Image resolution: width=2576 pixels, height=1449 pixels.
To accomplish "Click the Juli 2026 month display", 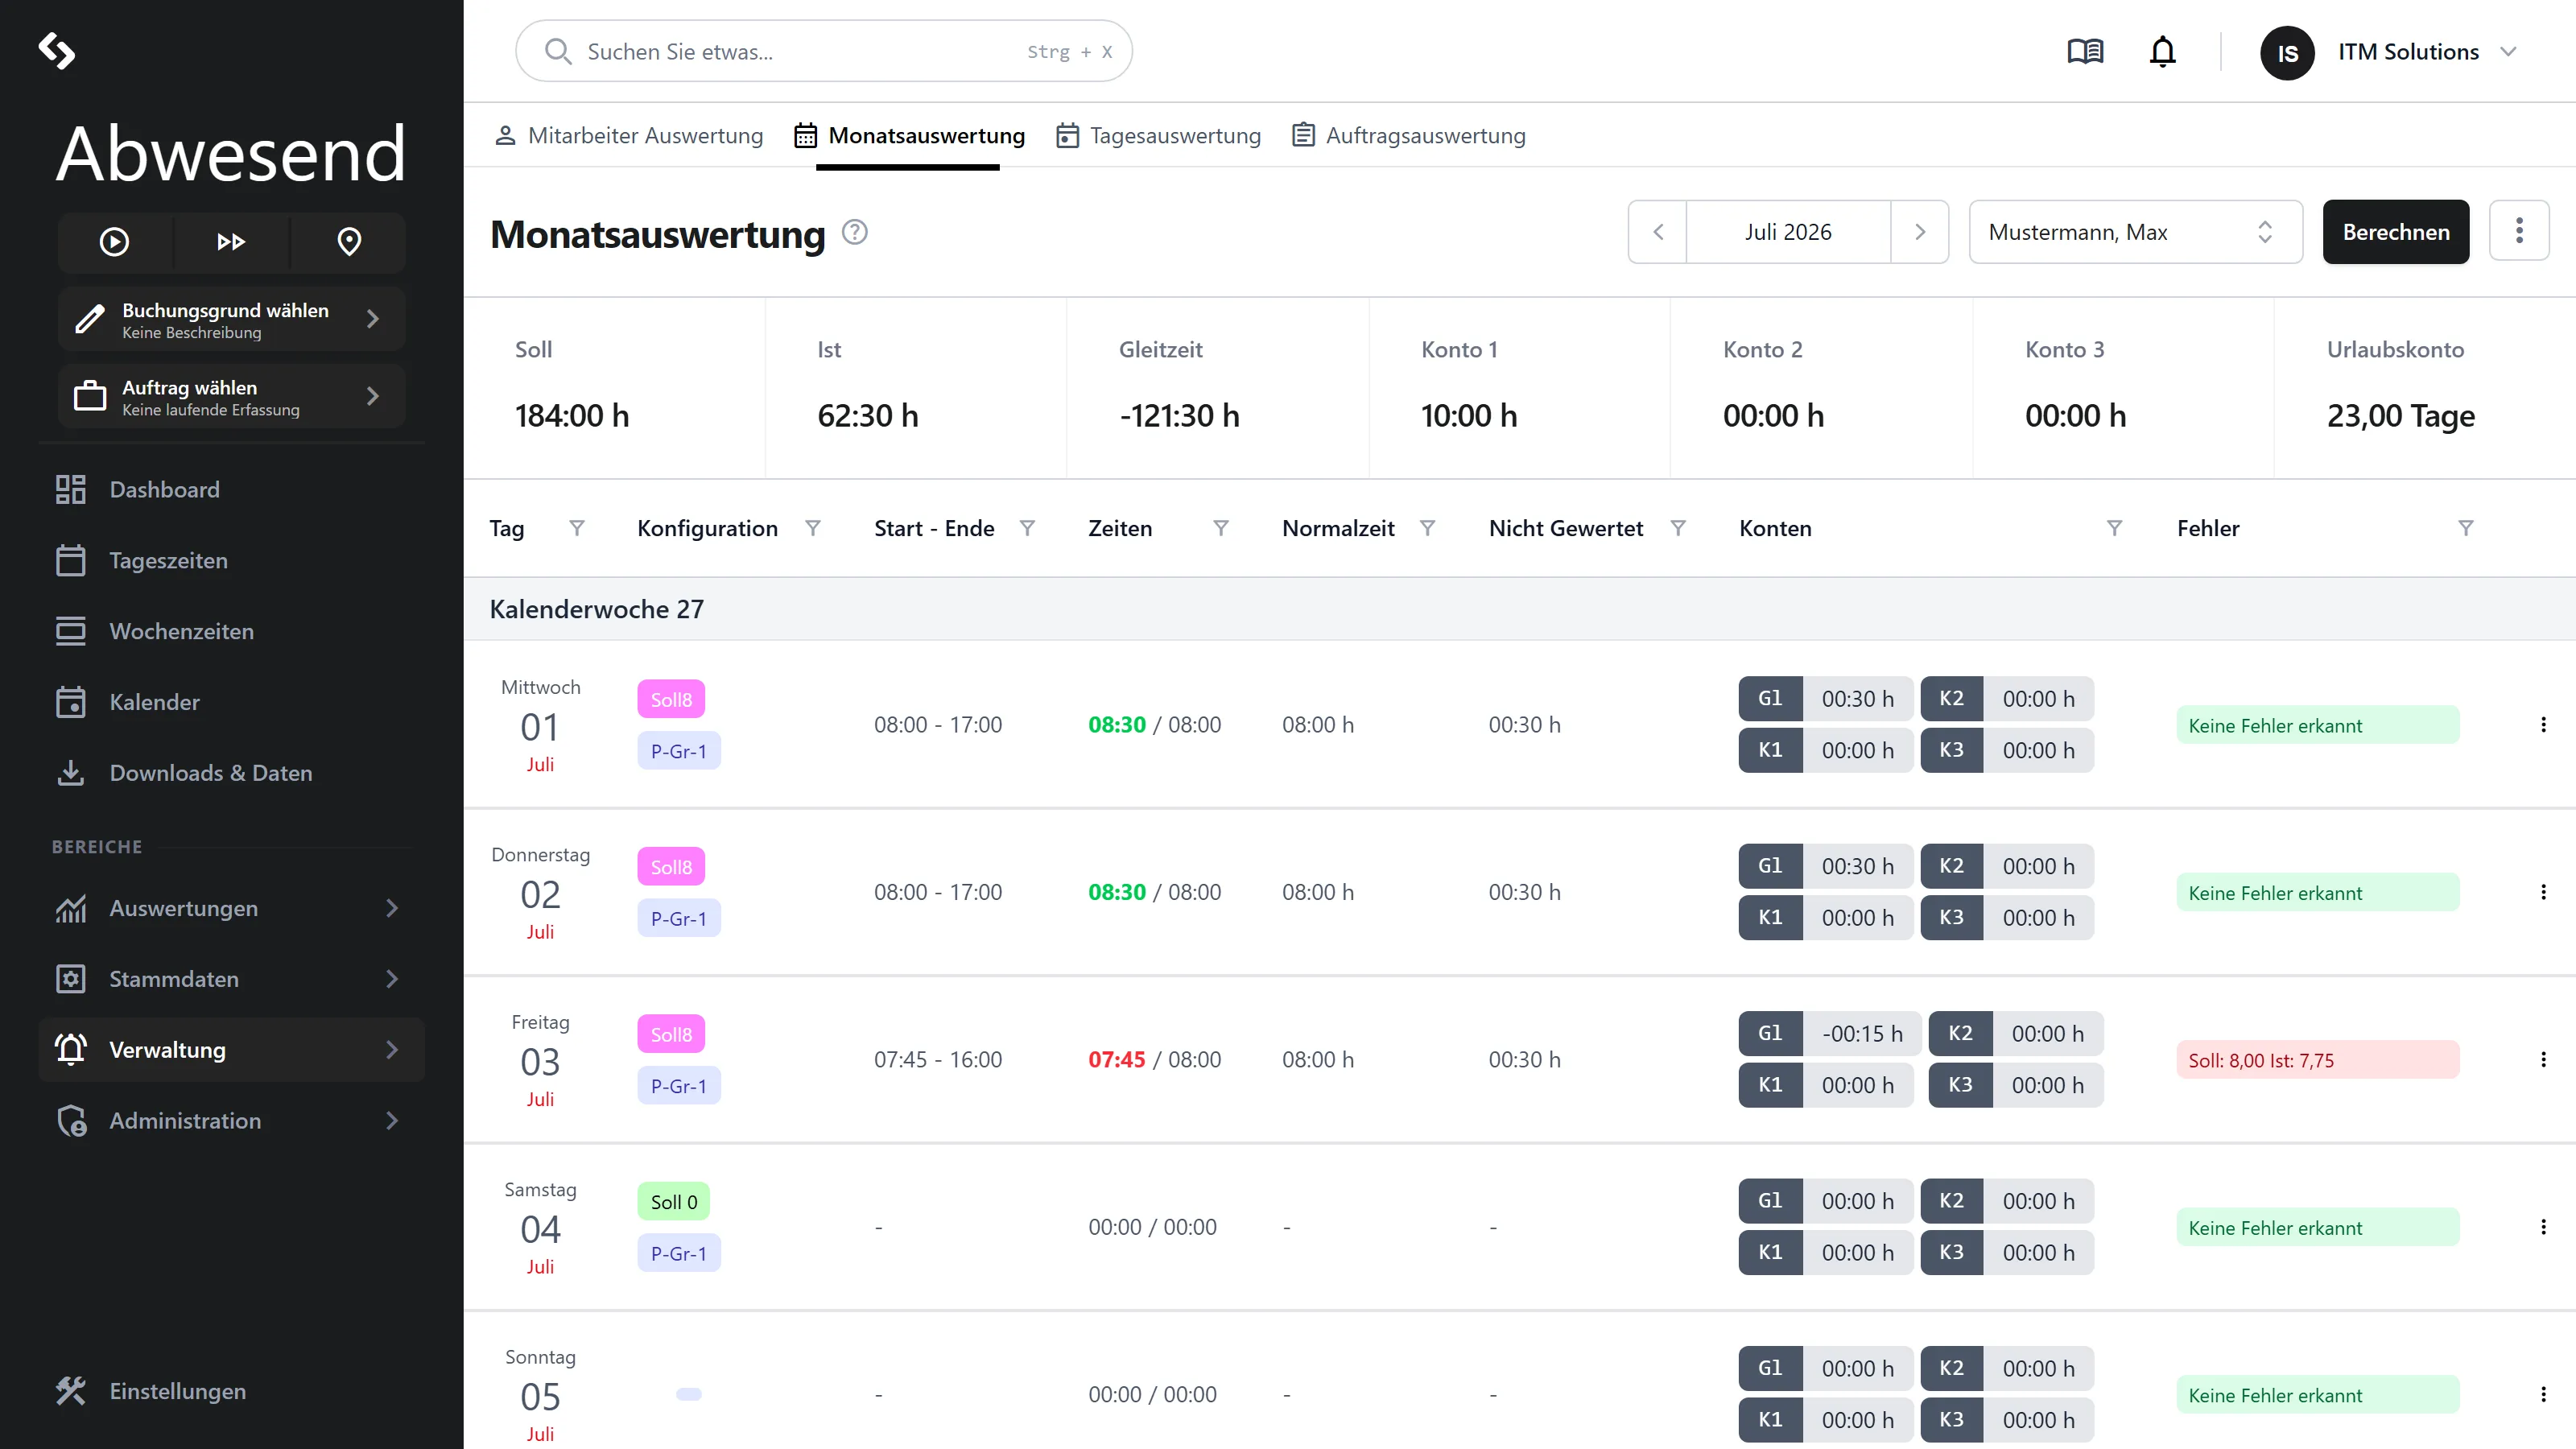I will [1788, 232].
